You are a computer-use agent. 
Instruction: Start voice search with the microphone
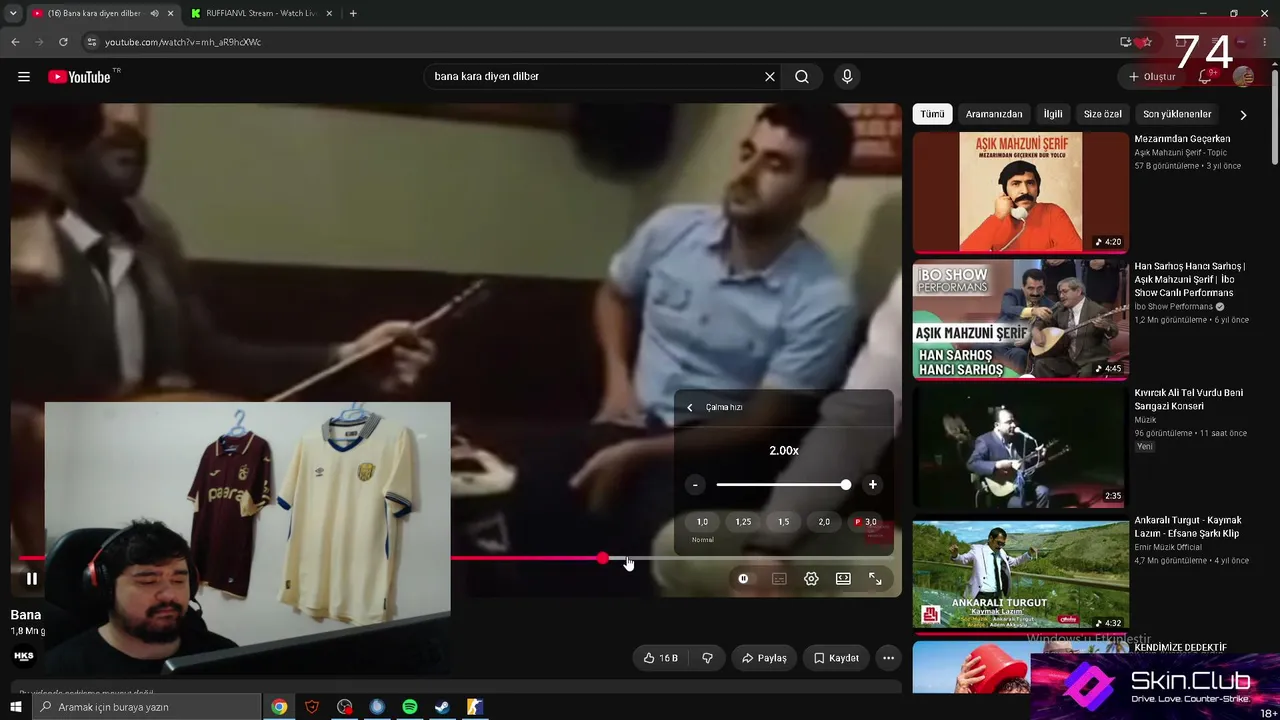pos(847,77)
